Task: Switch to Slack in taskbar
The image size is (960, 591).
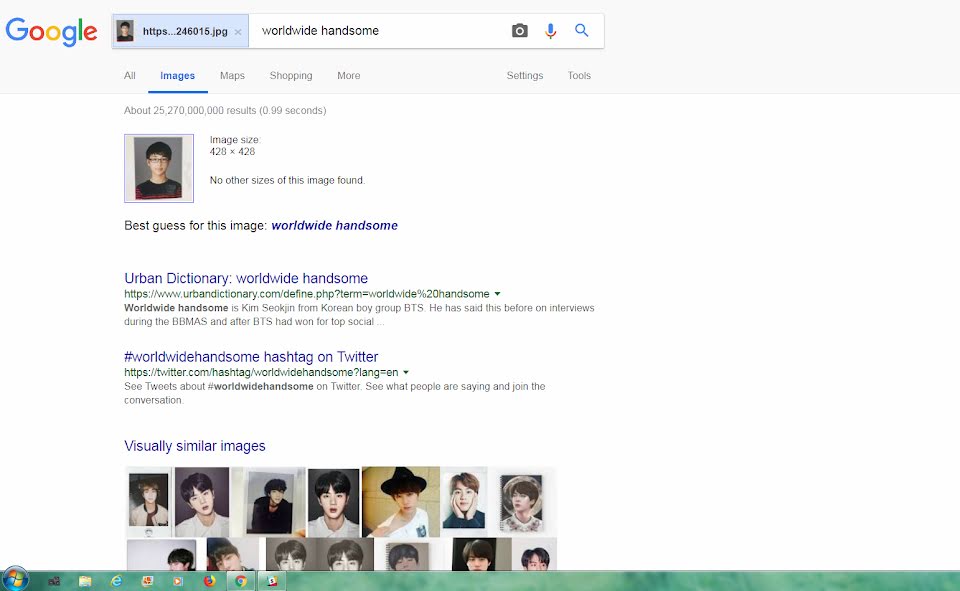Action: coord(272,581)
